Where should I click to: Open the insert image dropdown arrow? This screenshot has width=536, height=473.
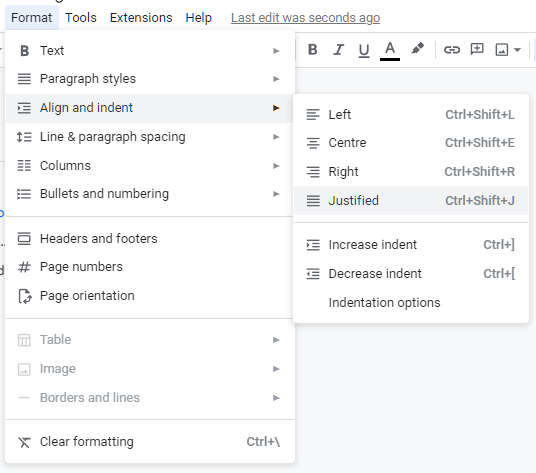(518, 50)
